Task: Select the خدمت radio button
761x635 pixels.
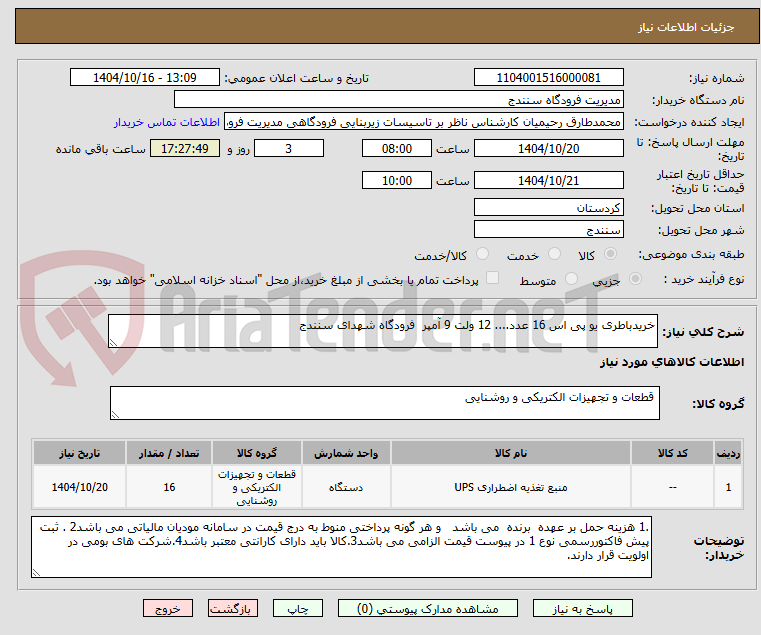Action: pos(554,254)
